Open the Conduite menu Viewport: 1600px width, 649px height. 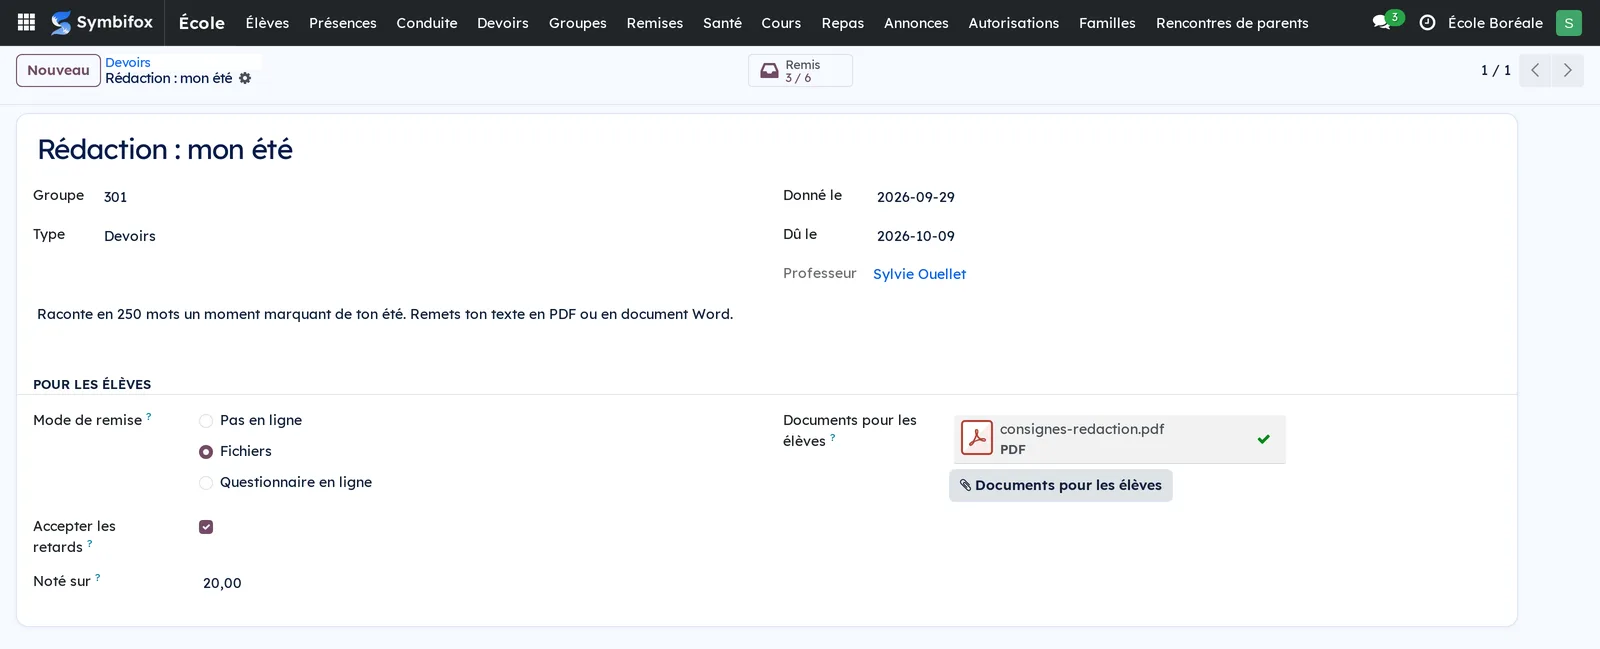tap(427, 22)
